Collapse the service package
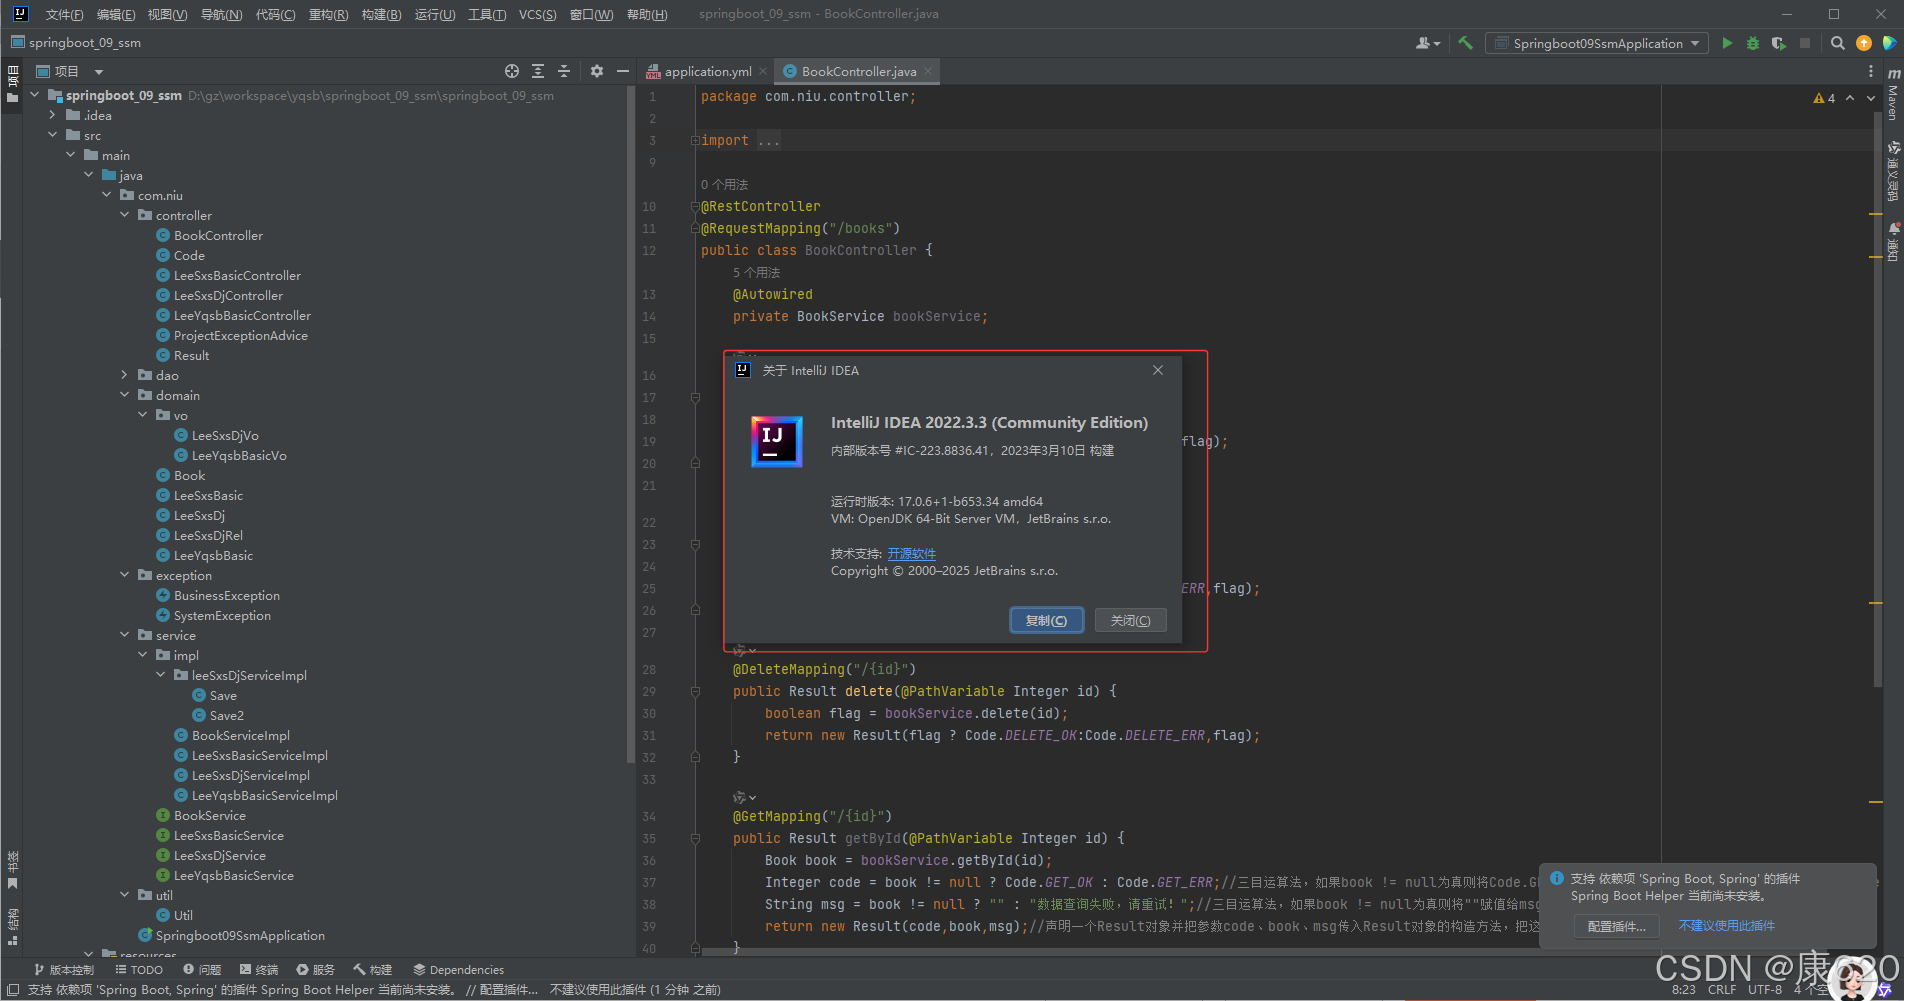 tap(125, 635)
